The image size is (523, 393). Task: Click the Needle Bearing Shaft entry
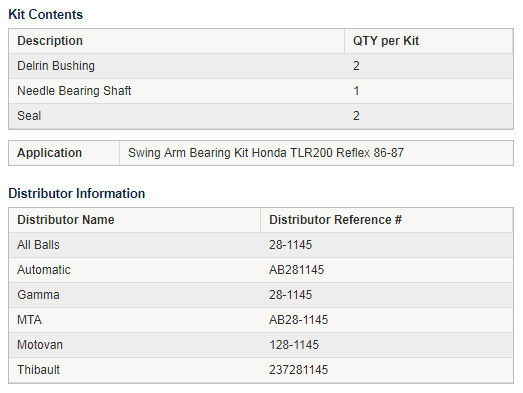tap(74, 91)
